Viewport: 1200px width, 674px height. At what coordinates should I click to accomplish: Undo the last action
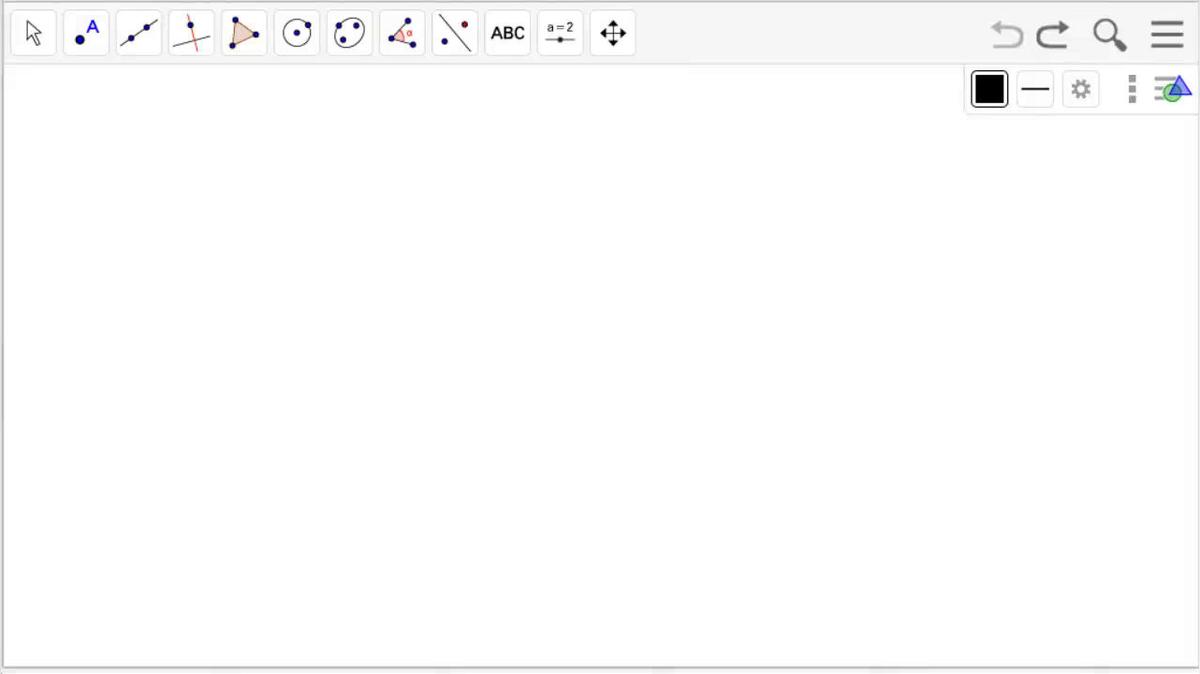click(x=1007, y=36)
